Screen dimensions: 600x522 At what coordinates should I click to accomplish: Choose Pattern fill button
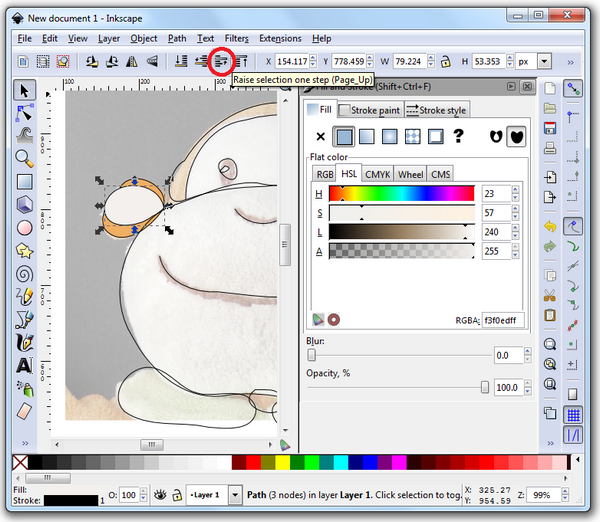pos(412,137)
